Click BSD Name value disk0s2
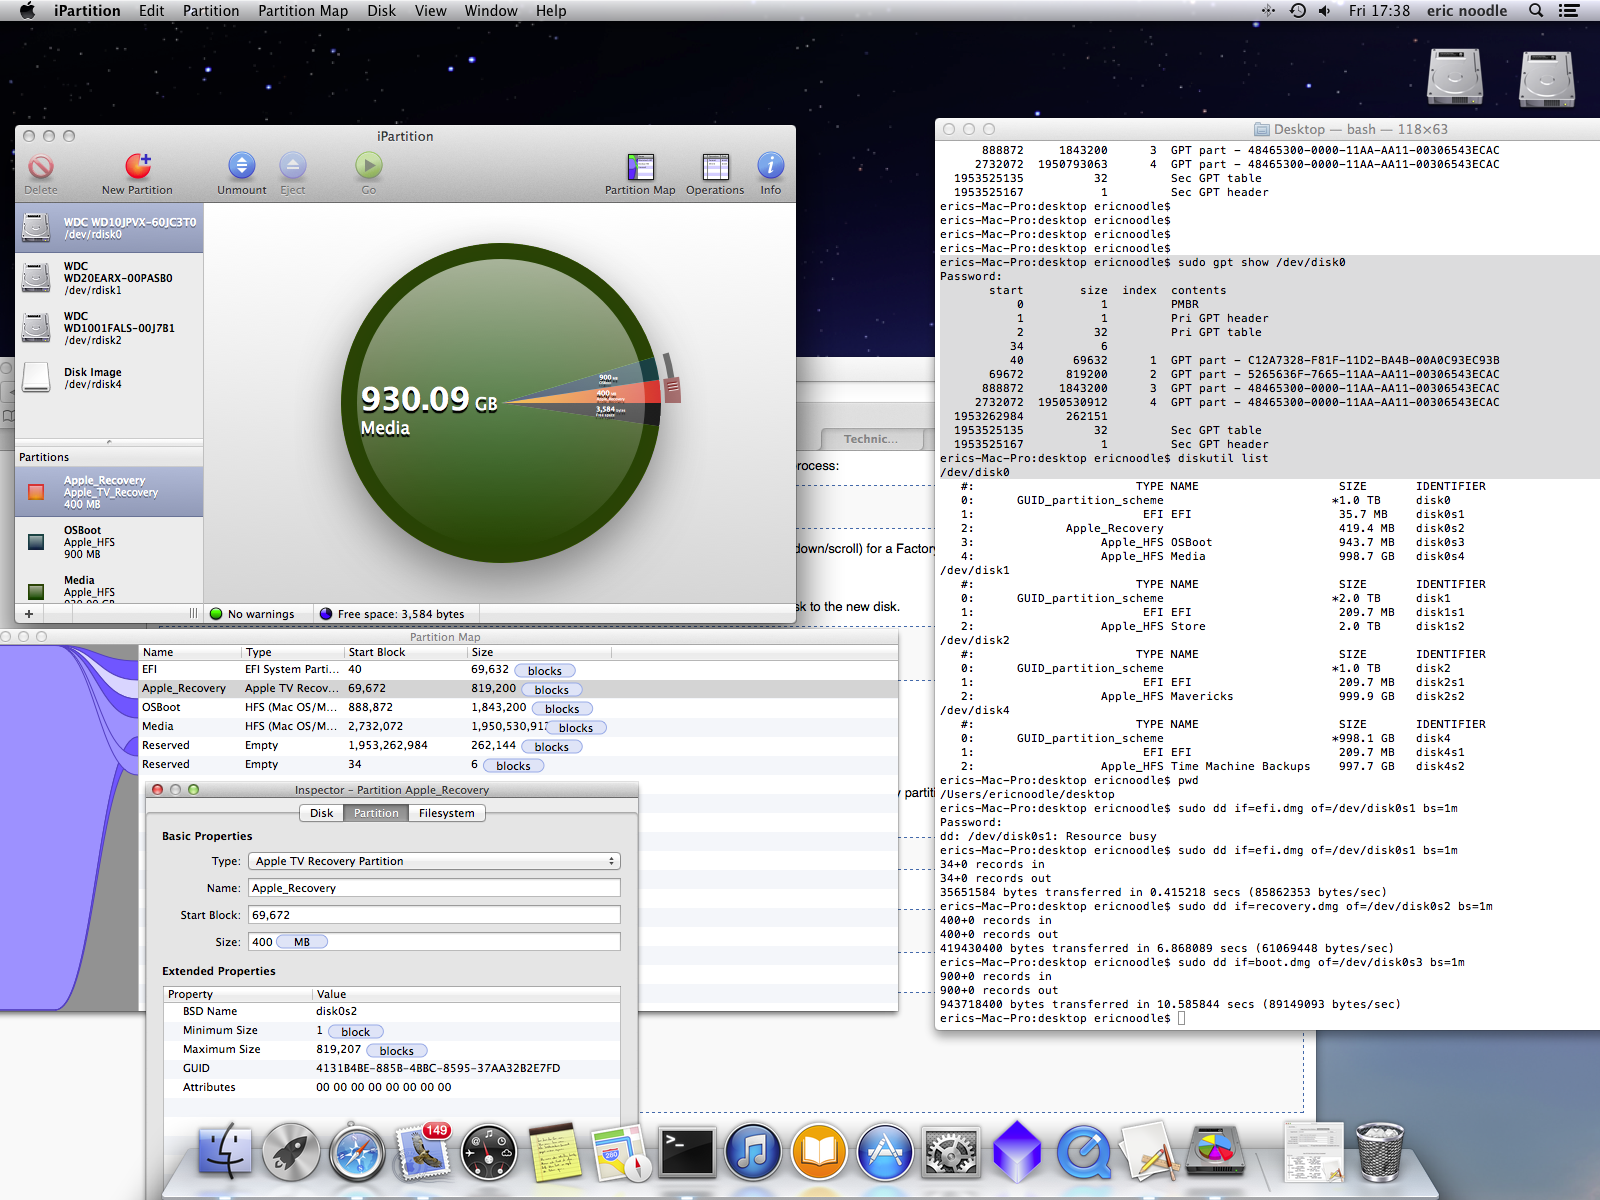The height and width of the screenshot is (1200, 1600). [x=337, y=1011]
